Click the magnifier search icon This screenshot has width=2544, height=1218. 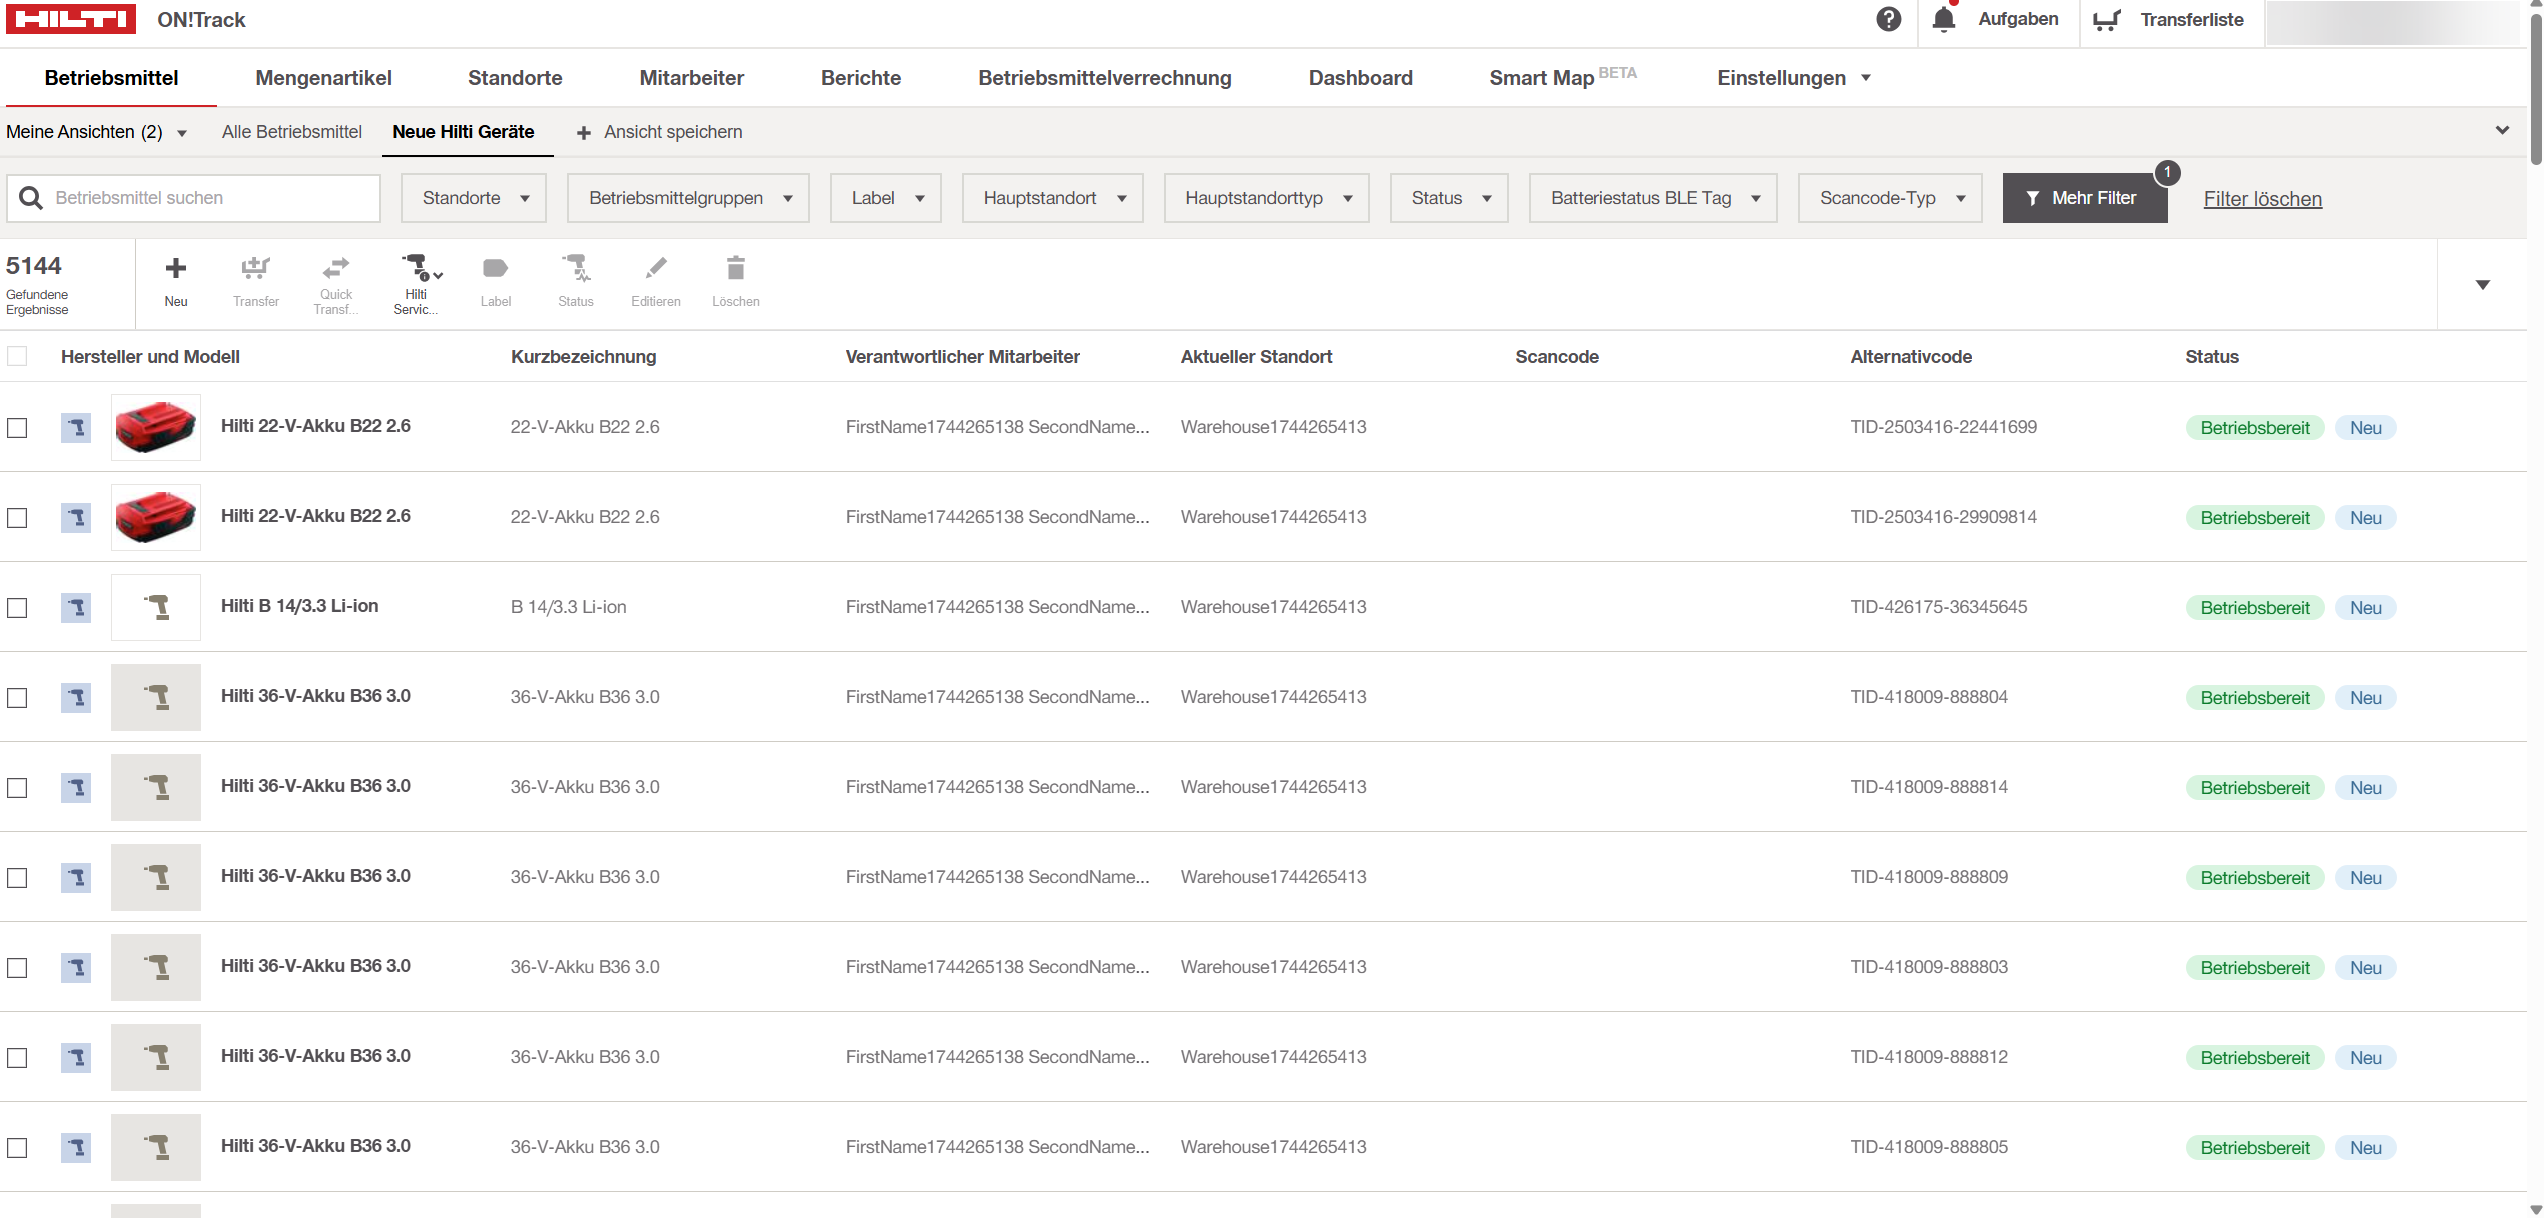point(31,198)
